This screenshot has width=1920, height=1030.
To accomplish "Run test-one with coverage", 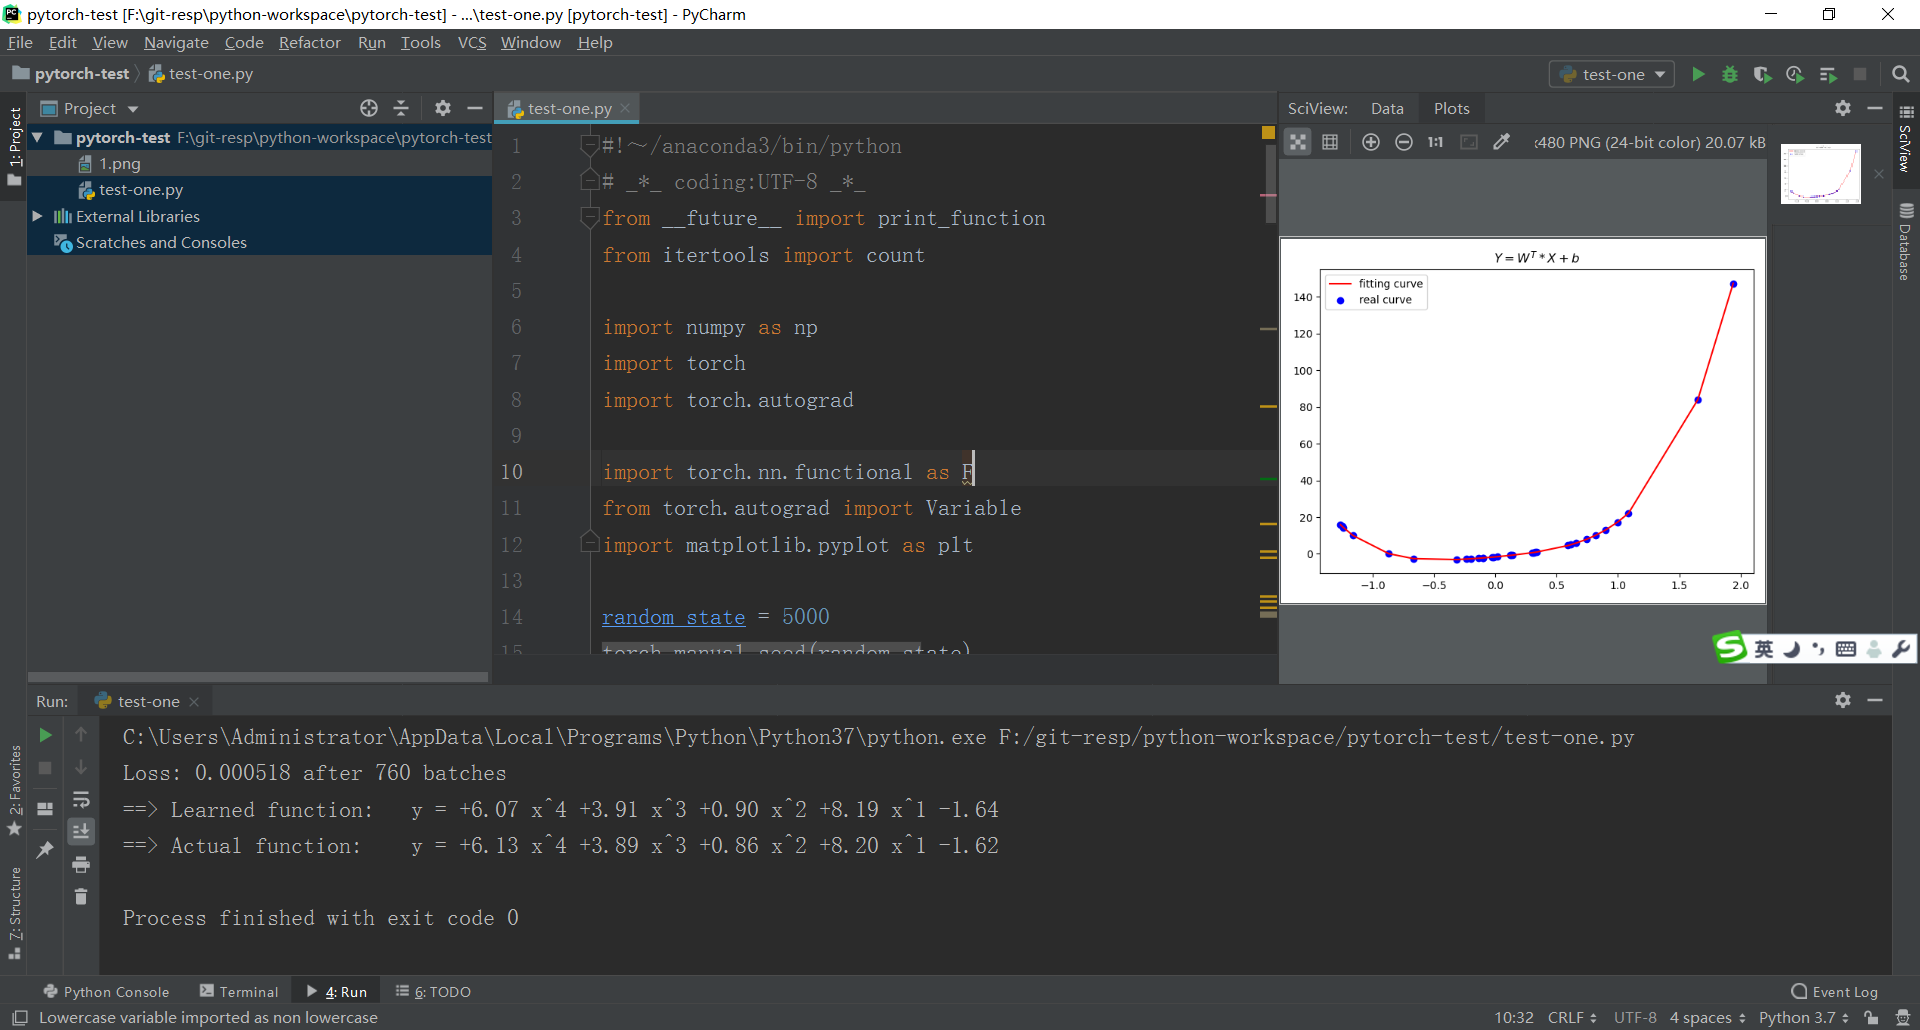I will (x=1763, y=74).
